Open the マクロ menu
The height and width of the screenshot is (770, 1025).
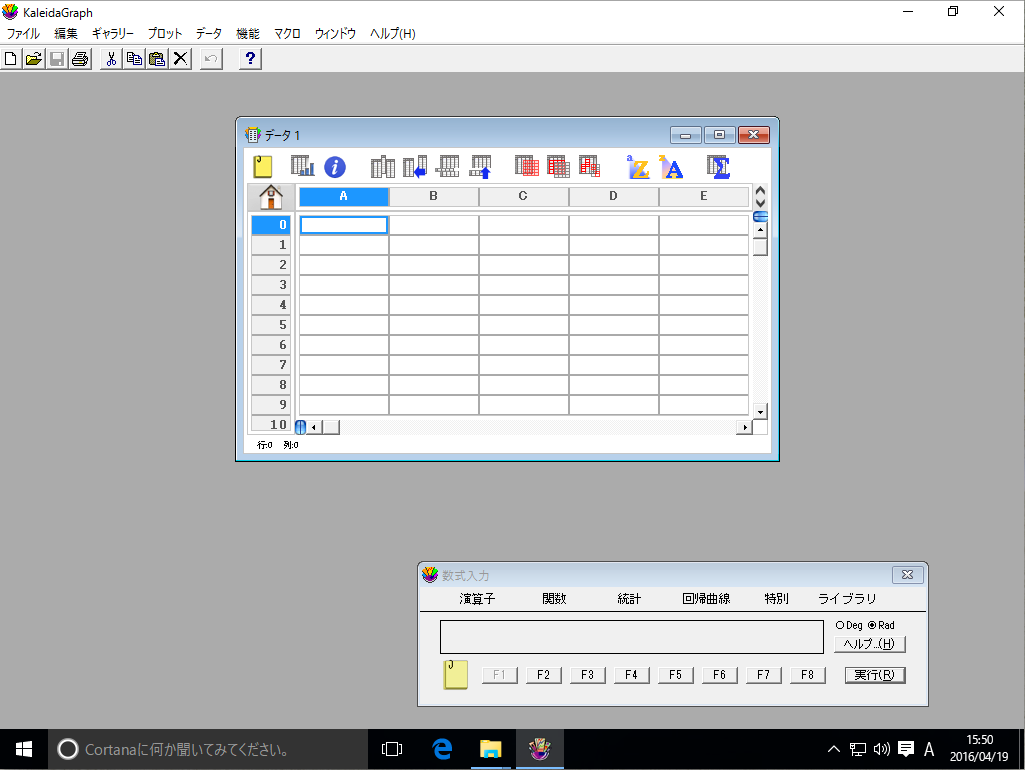click(287, 33)
